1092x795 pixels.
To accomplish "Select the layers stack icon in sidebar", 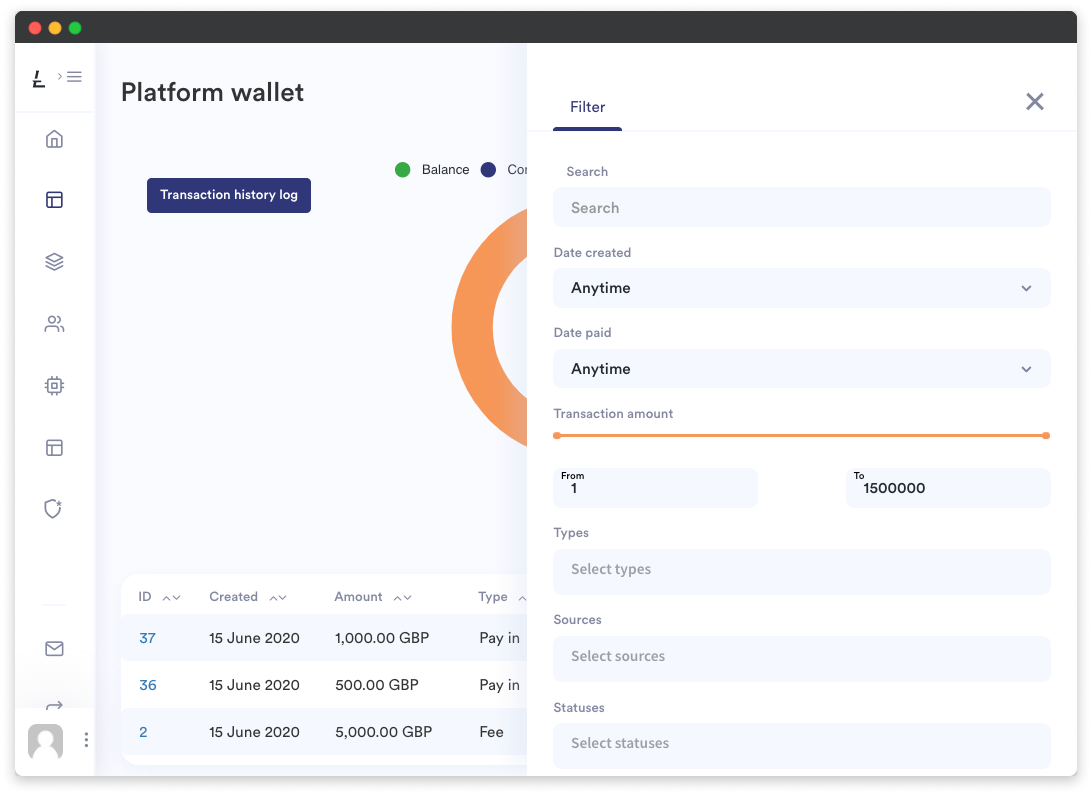I will click(53, 261).
